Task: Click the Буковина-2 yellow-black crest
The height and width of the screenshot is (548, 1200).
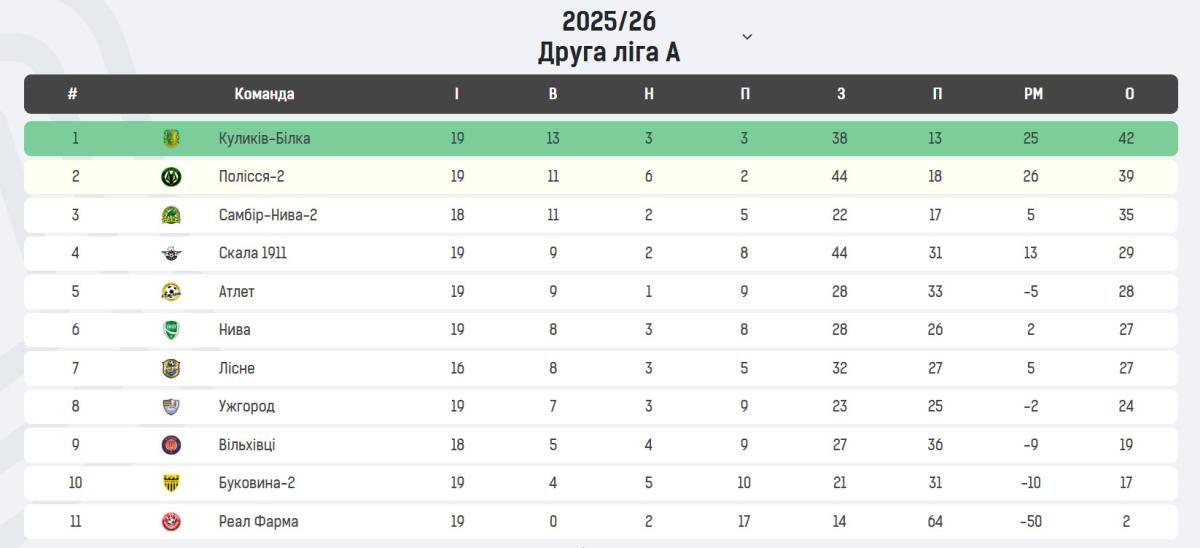Action: pyautogui.click(x=171, y=483)
